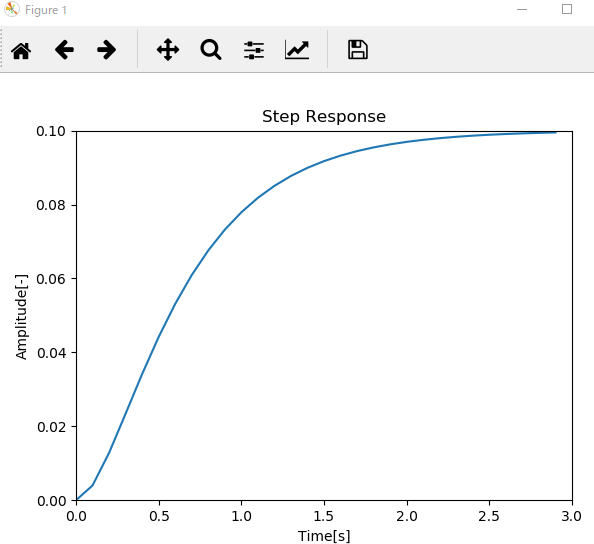Reset the plot to home view

coord(21,50)
